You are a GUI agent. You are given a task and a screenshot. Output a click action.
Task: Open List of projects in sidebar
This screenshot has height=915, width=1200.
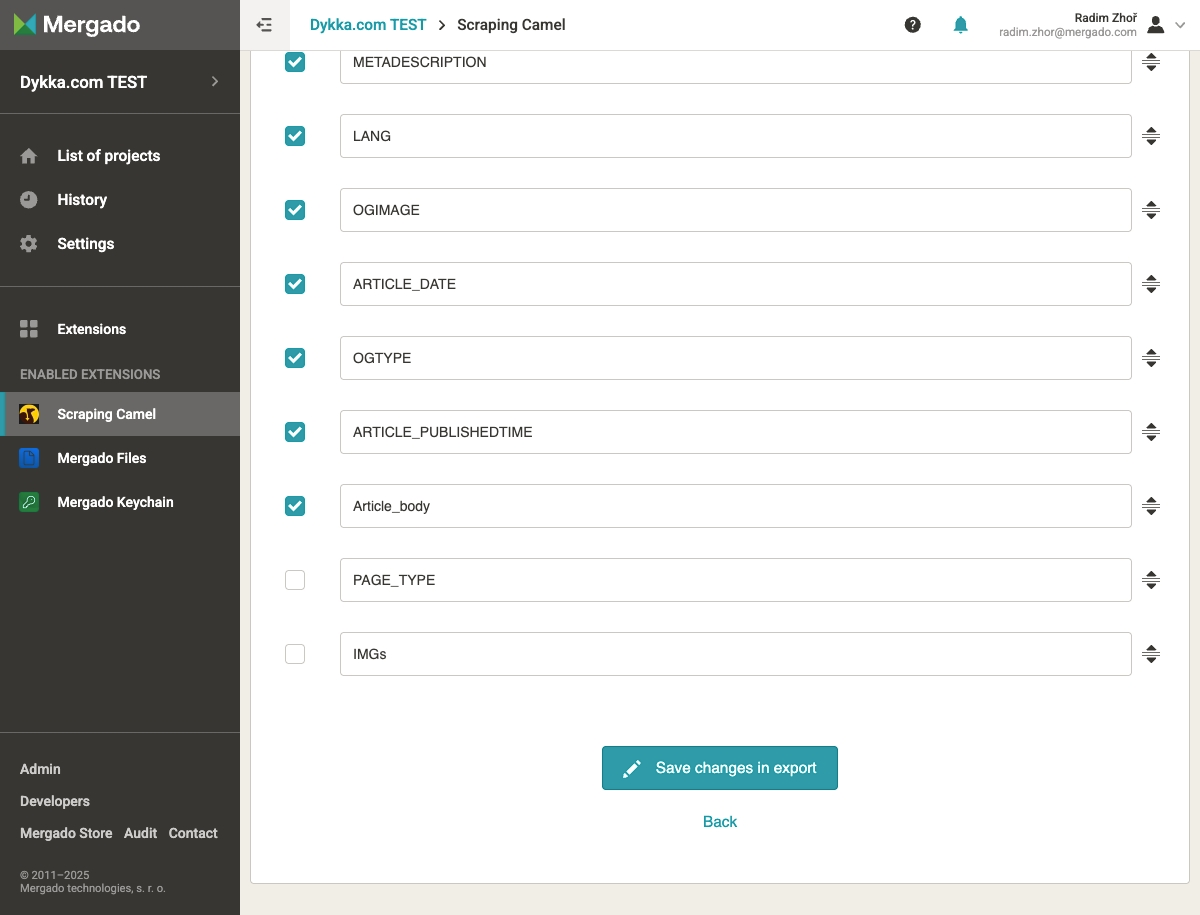(108, 156)
